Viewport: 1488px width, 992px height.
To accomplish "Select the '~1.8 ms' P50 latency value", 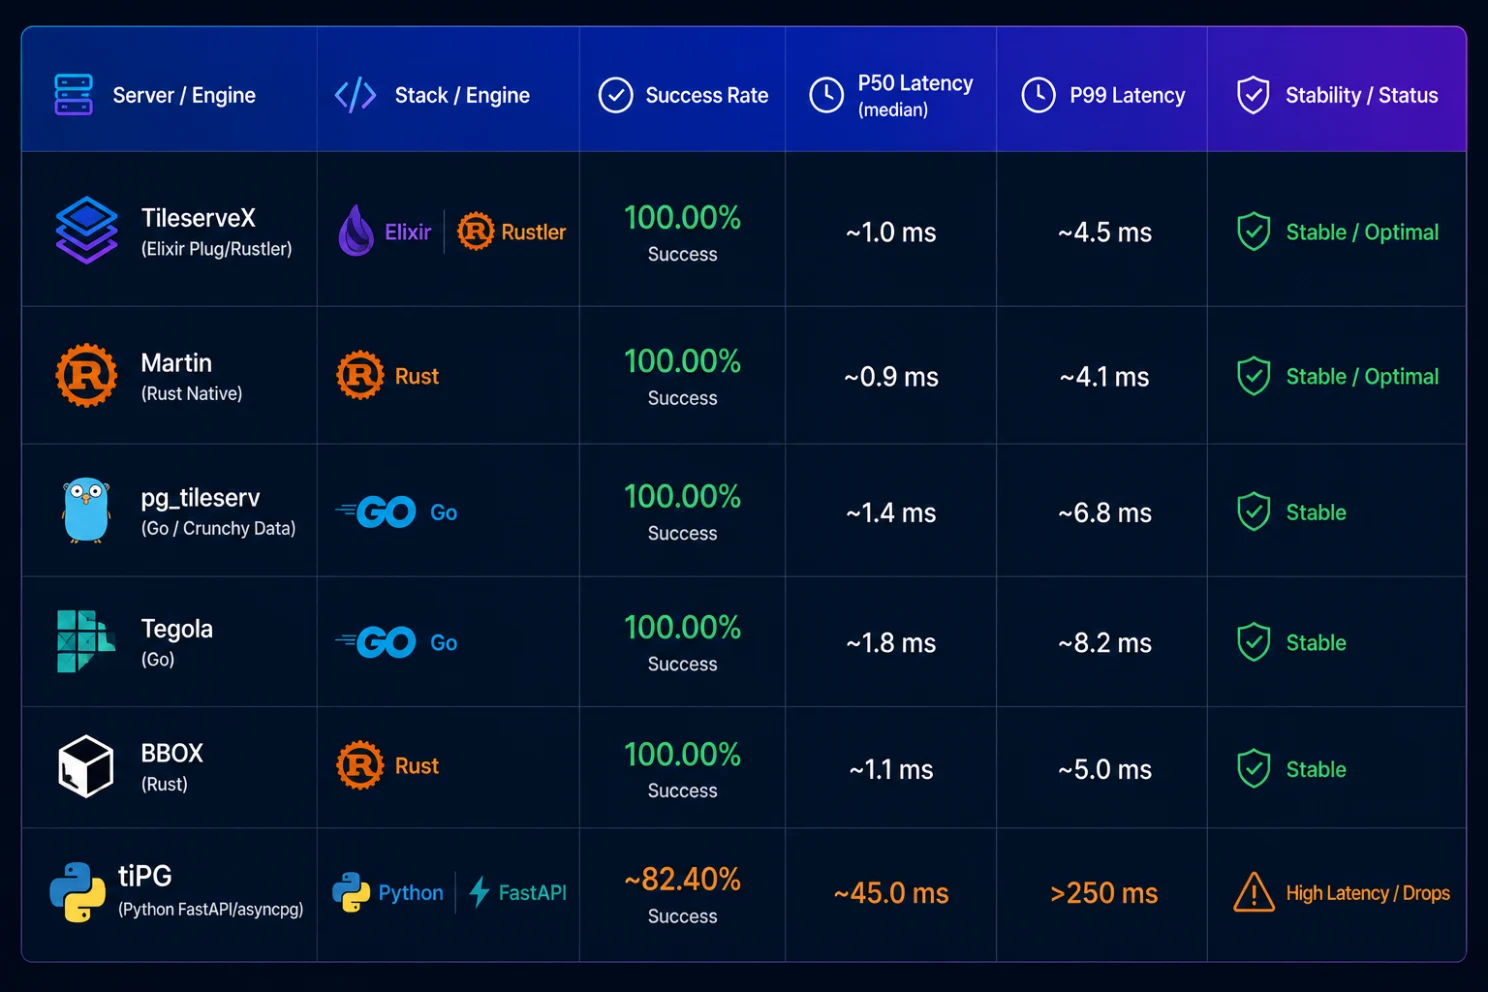I will [891, 643].
